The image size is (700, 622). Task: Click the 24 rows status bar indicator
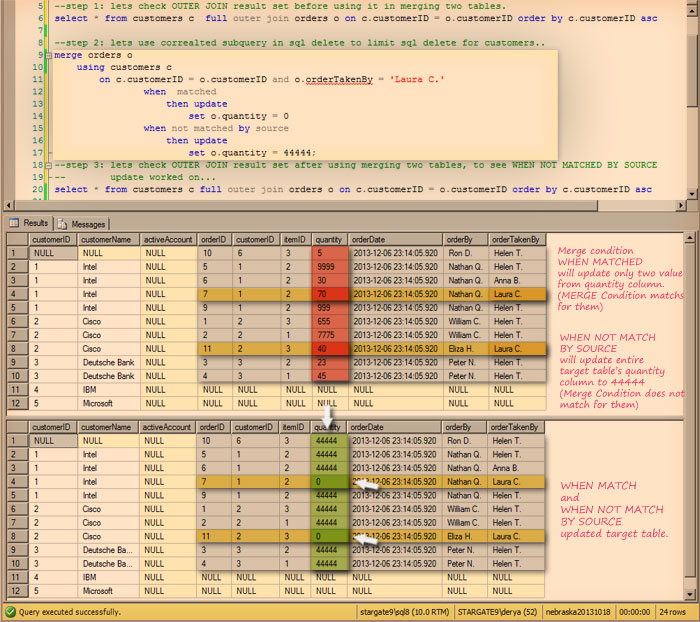pyautogui.click(x=672, y=611)
